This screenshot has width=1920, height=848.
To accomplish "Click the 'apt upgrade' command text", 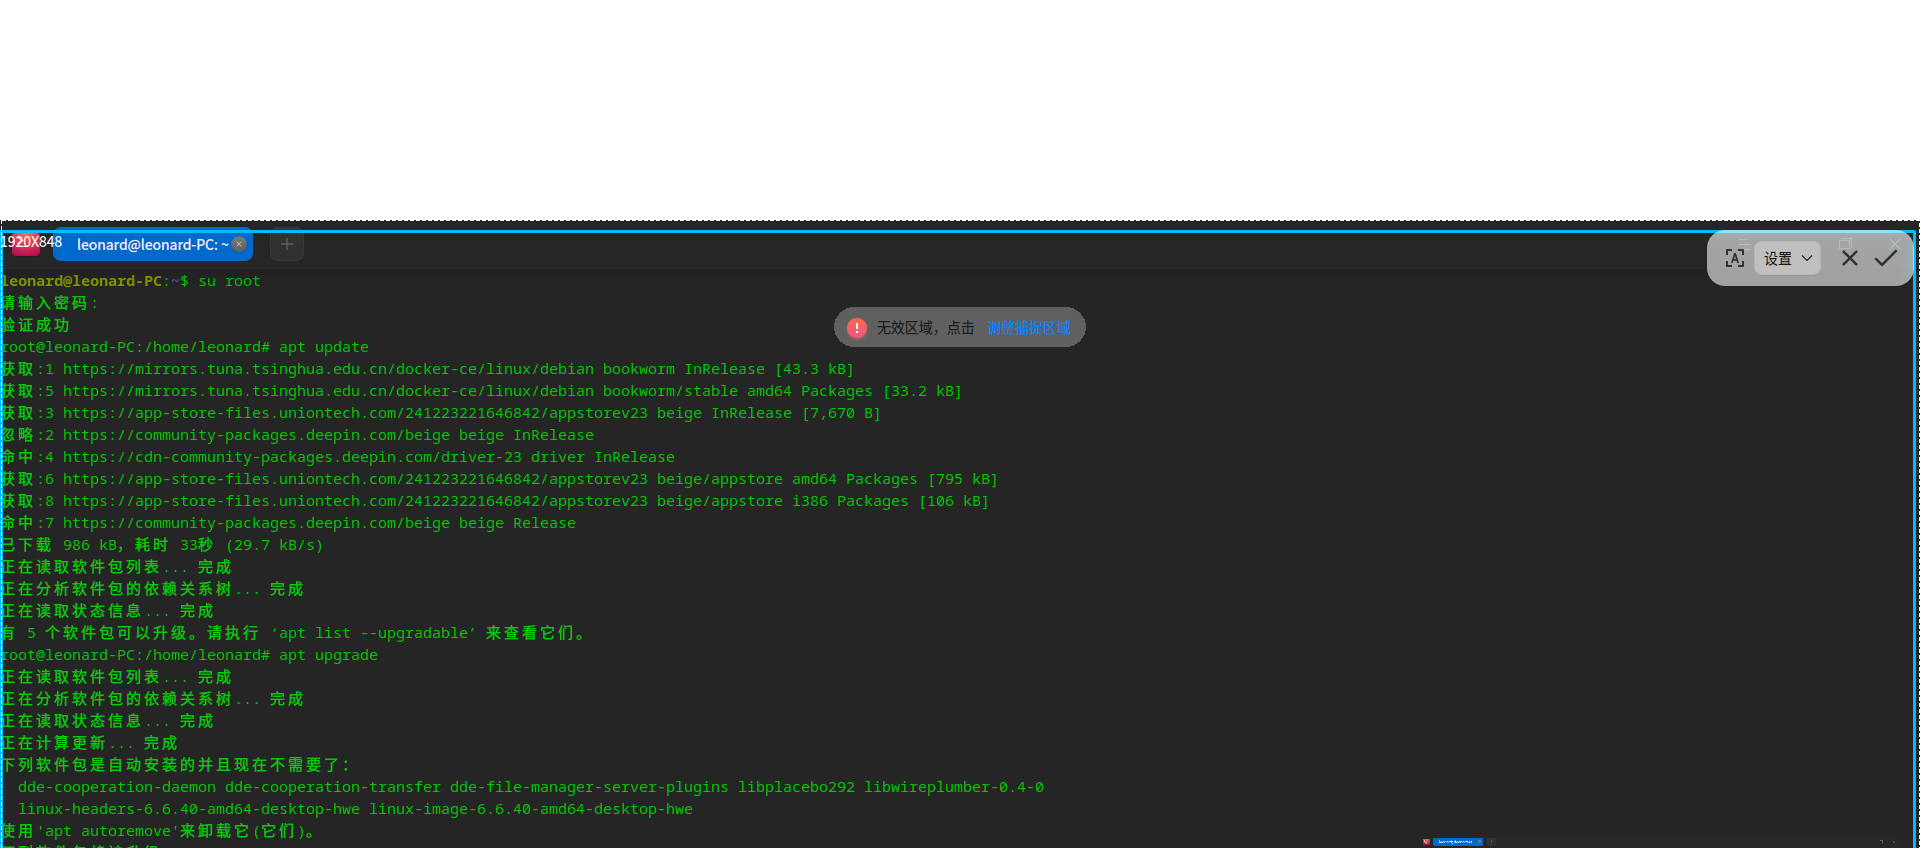I will (x=328, y=655).
